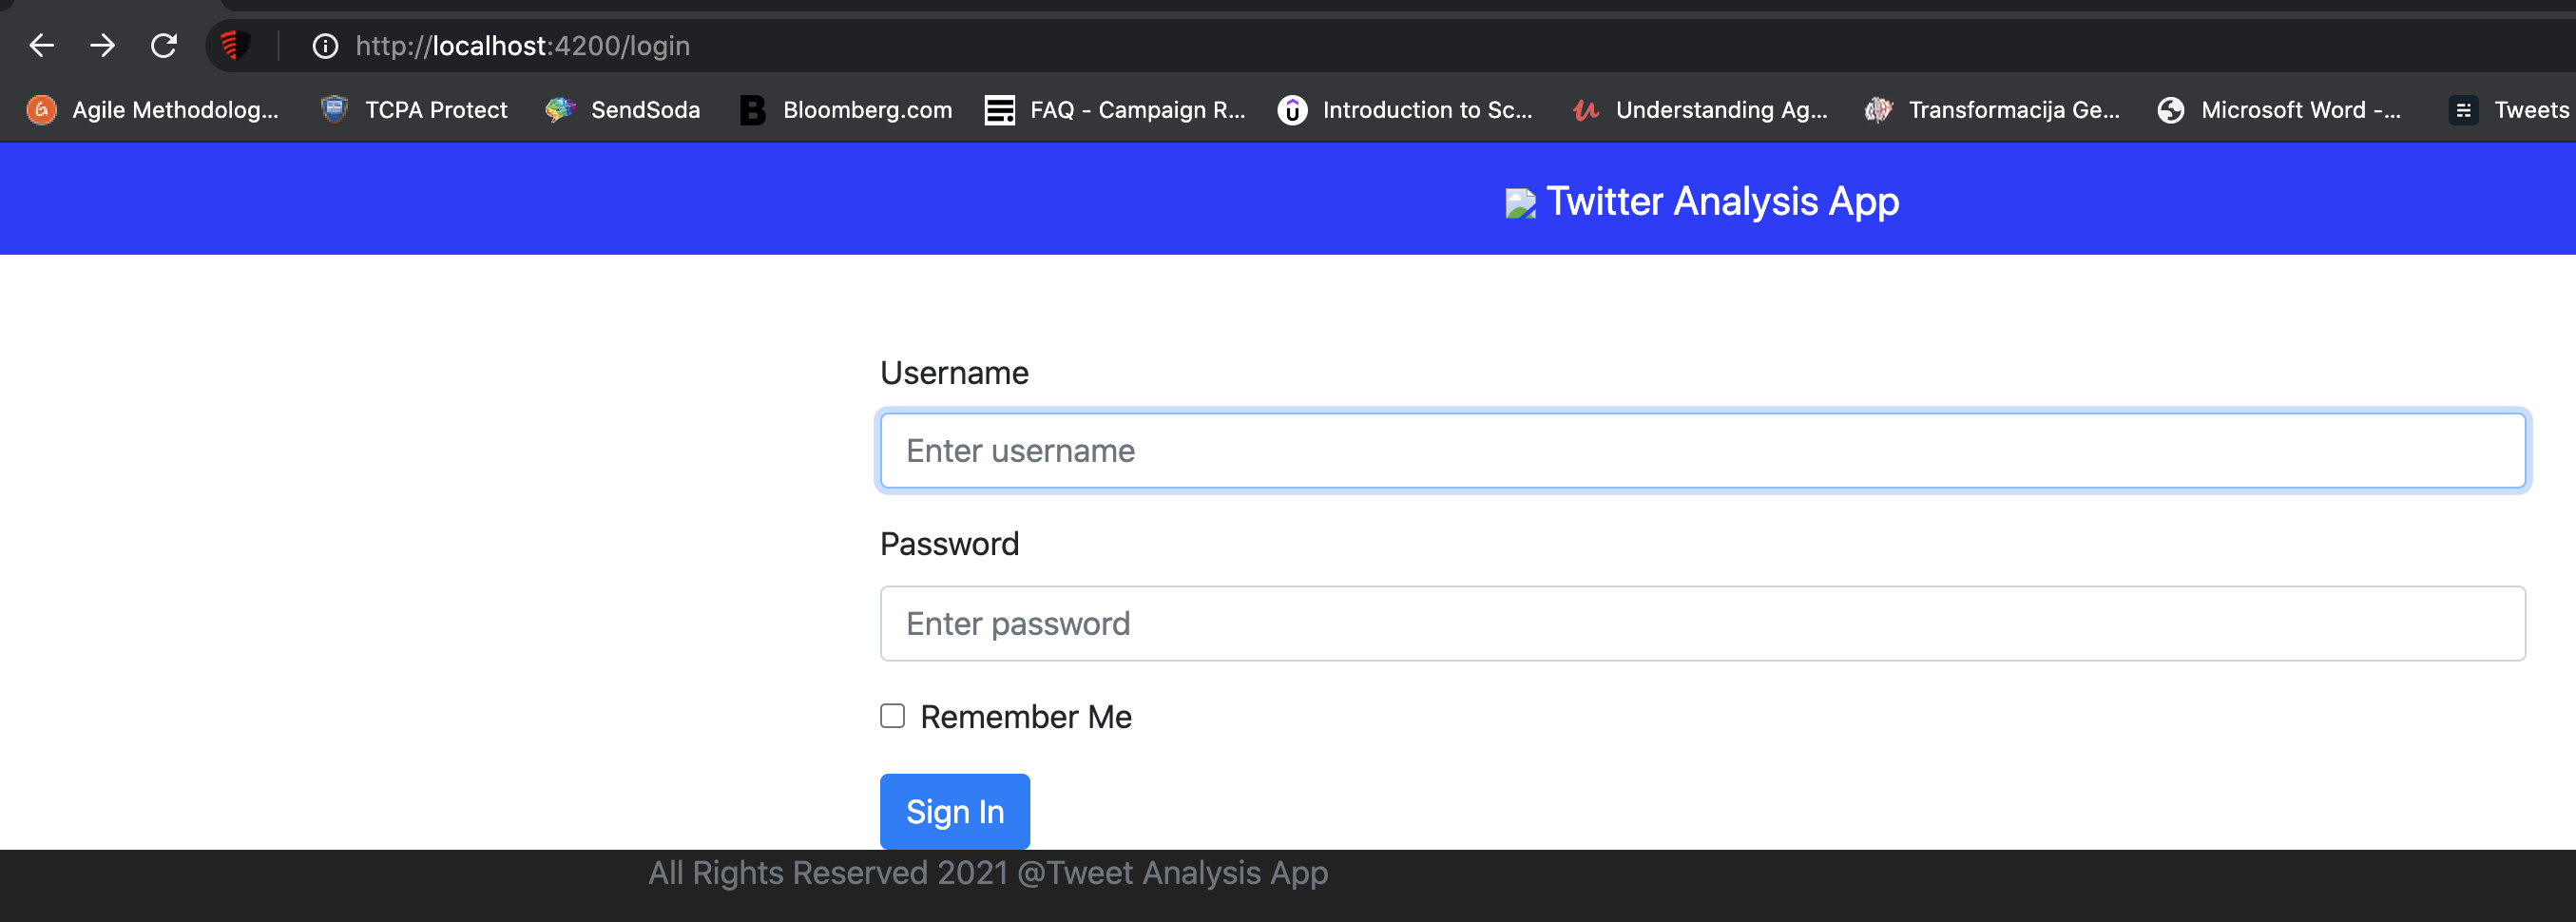Open the SendSoda bookmark

click(623, 110)
